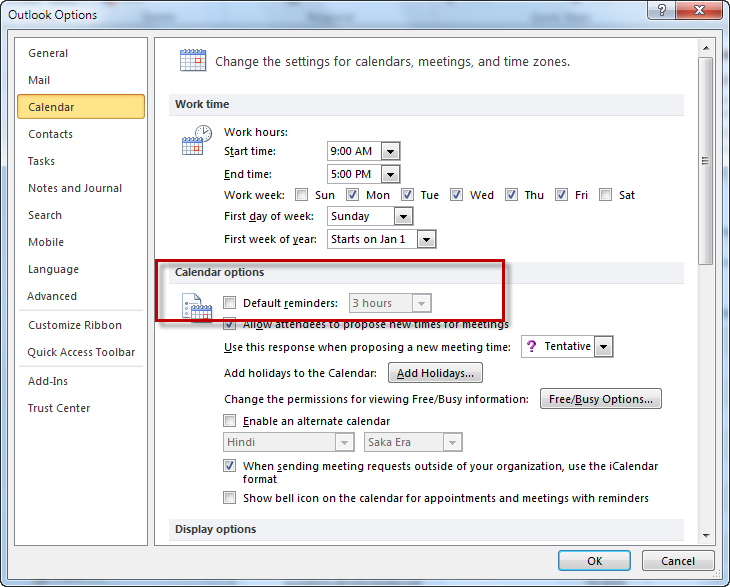Click the calendar header icon
The height and width of the screenshot is (587, 730).
[193, 60]
